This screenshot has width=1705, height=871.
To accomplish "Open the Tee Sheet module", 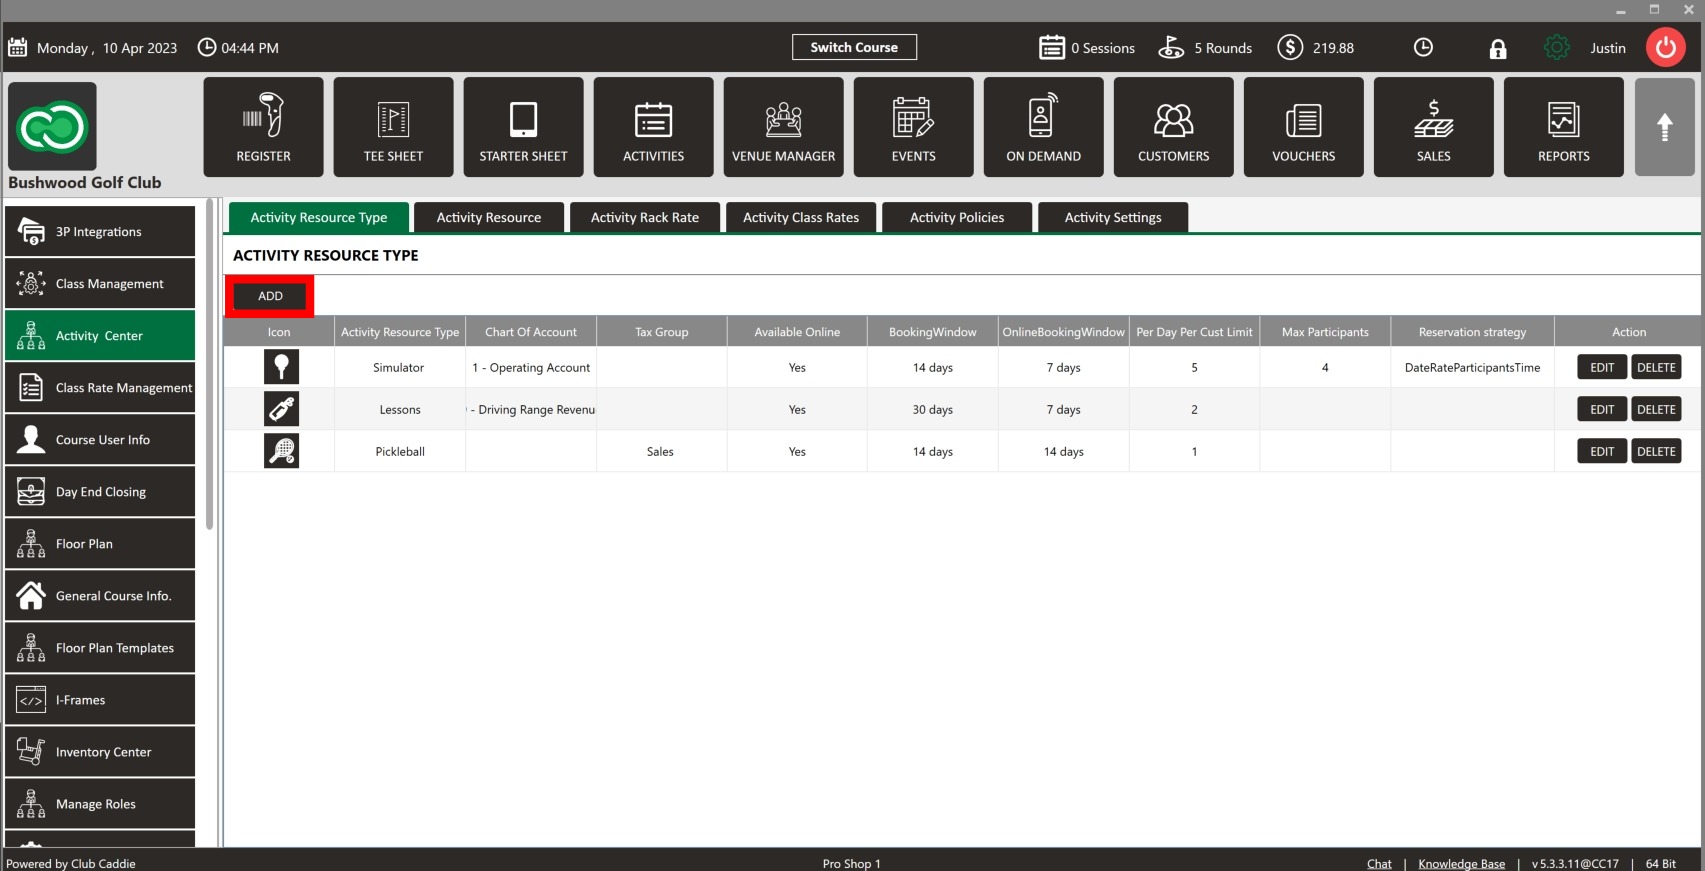I will click(x=393, y=127).
